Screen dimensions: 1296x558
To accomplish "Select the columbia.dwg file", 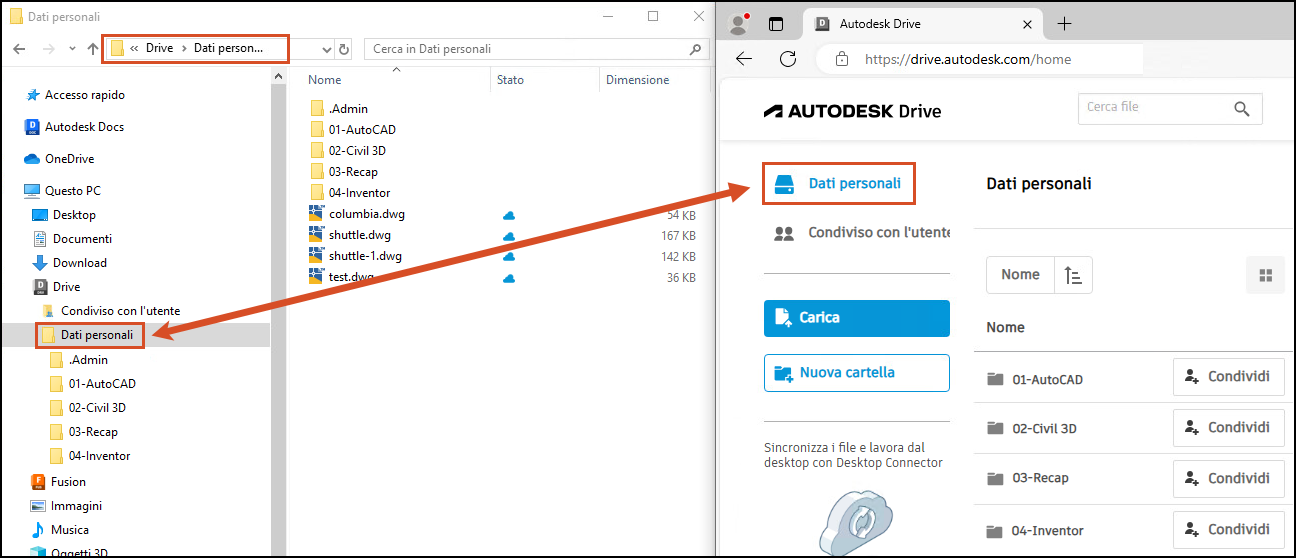I will pyautogui.click(x=366, y=214).
